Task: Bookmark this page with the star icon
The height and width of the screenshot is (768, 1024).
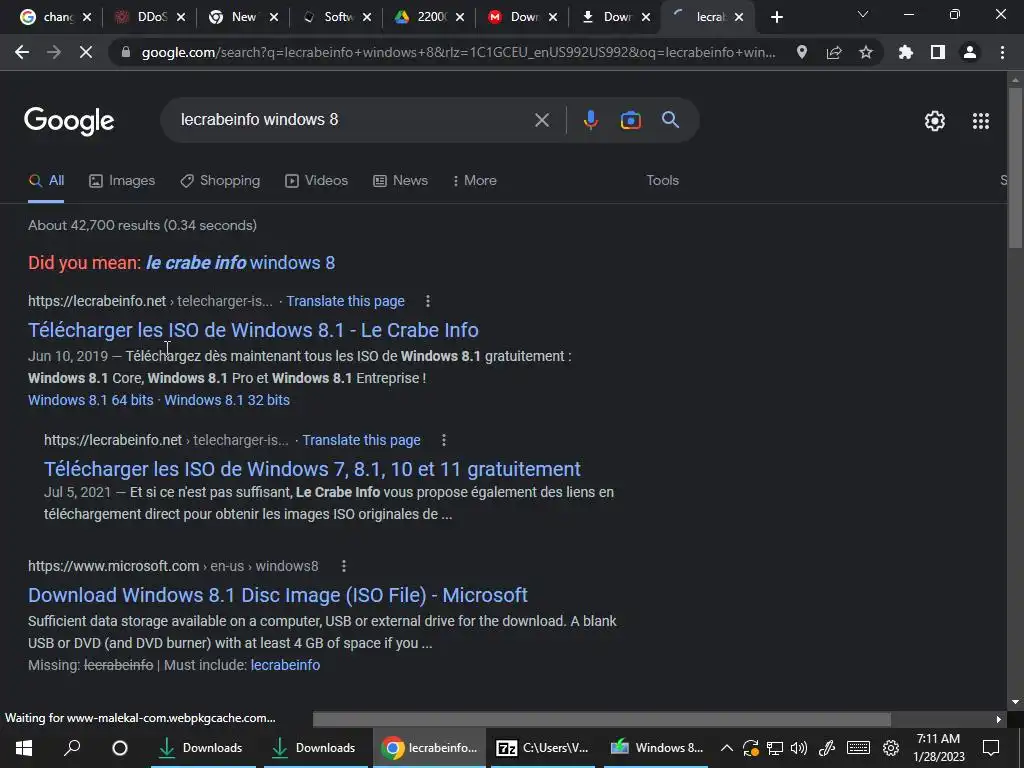Action: [866, 52]
